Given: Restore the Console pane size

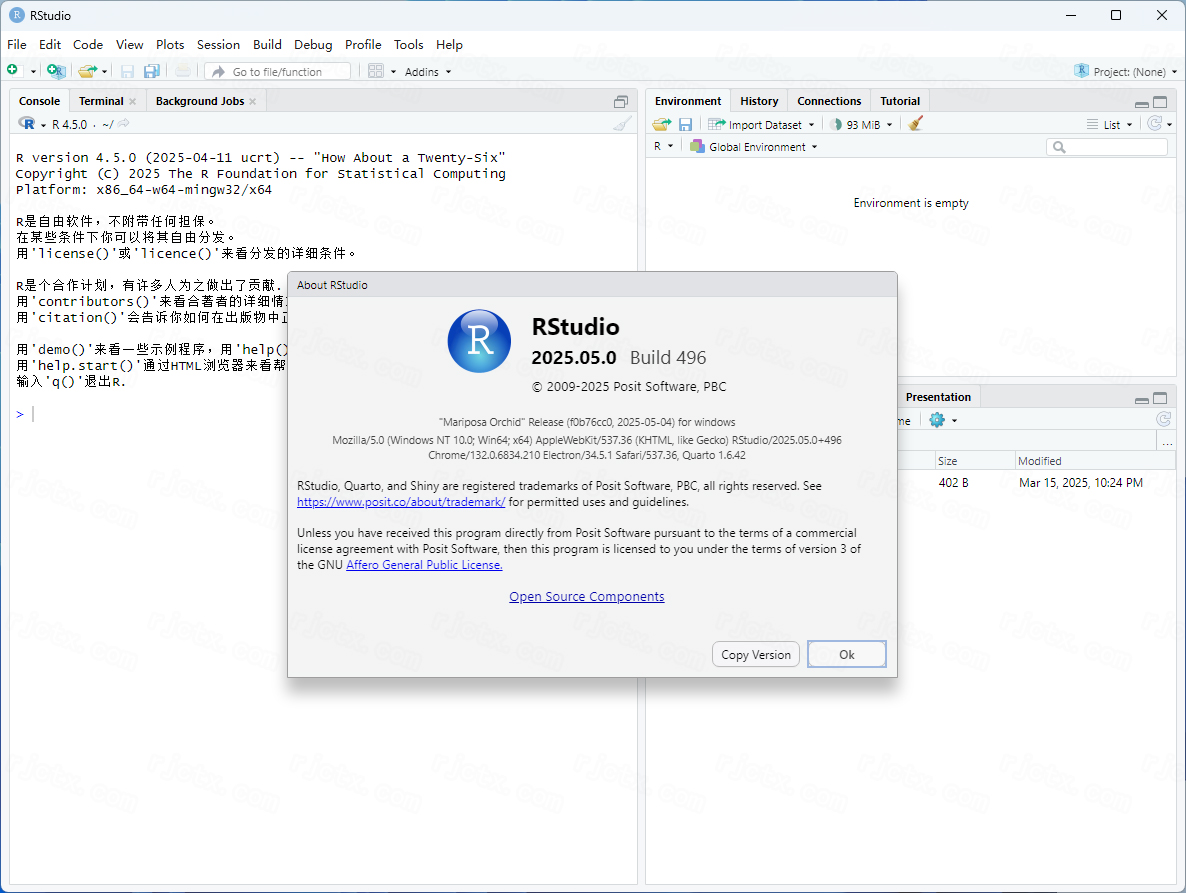Looking at the screenshot, I should (x=621, y=101).
